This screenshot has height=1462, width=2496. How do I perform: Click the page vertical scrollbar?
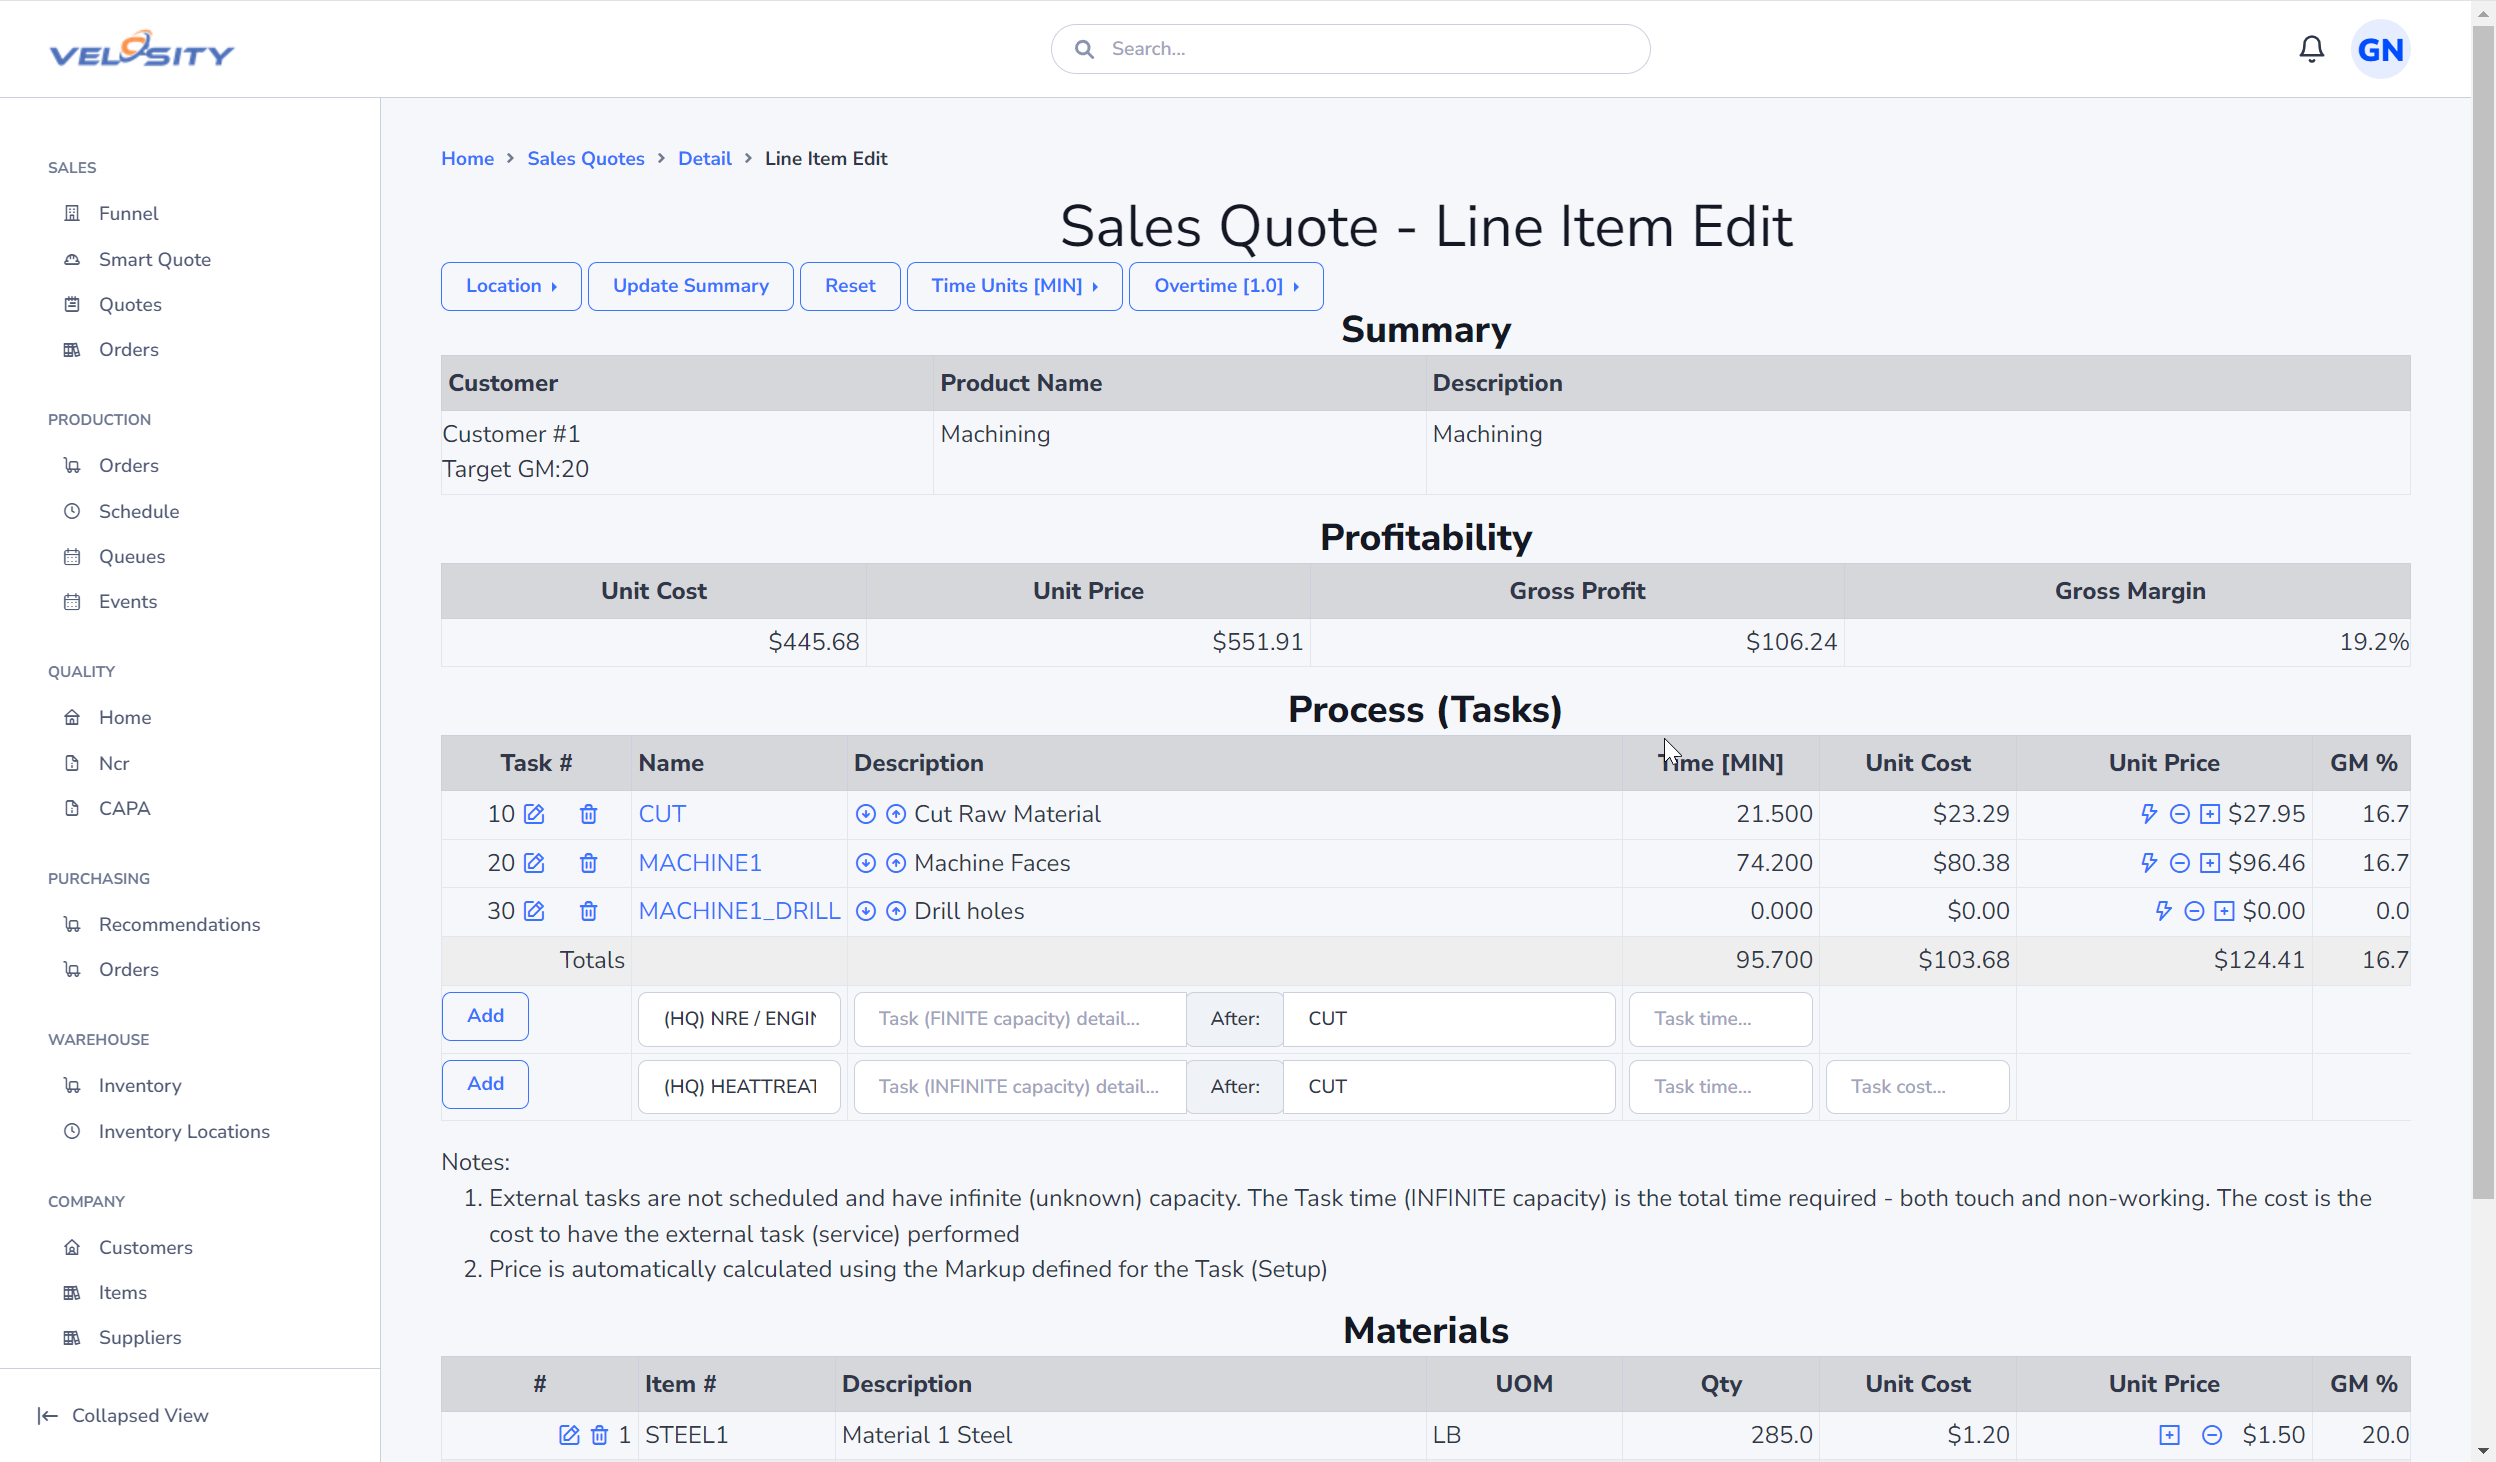click(x=2483, y=612)
